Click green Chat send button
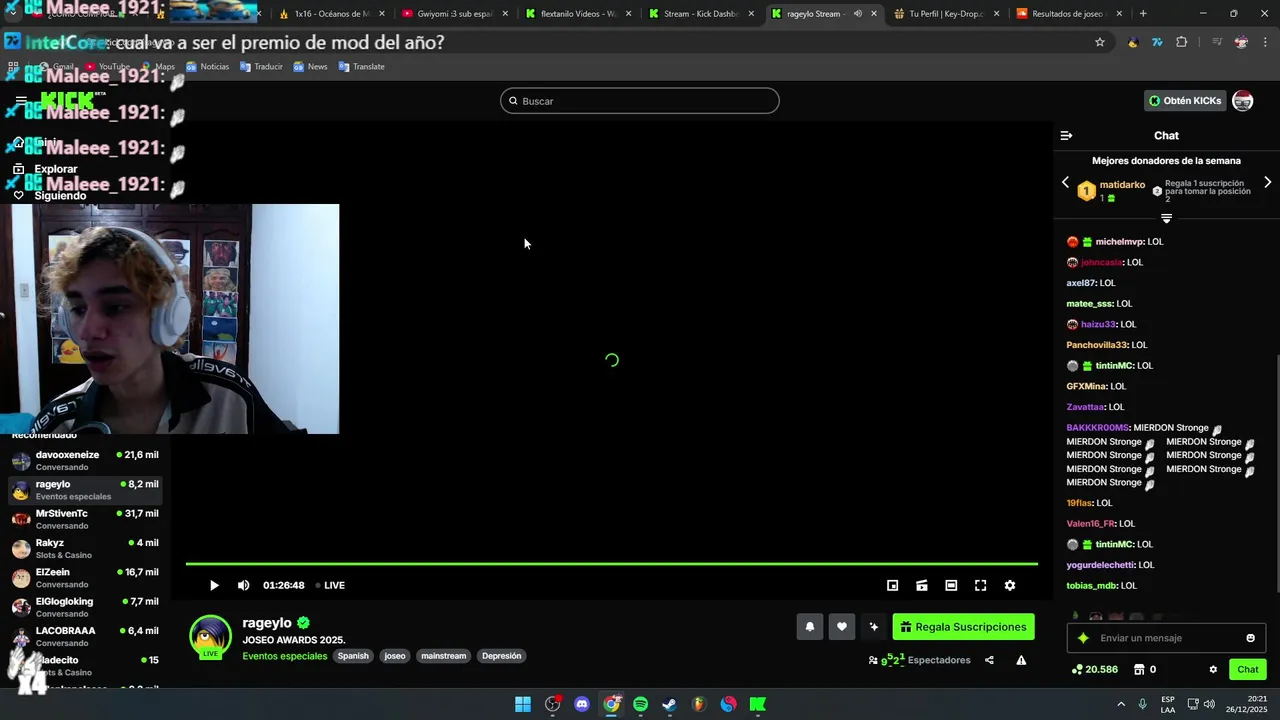Screen dimensions: 1280x720 pyautogui.click(x=1248, y=670)
